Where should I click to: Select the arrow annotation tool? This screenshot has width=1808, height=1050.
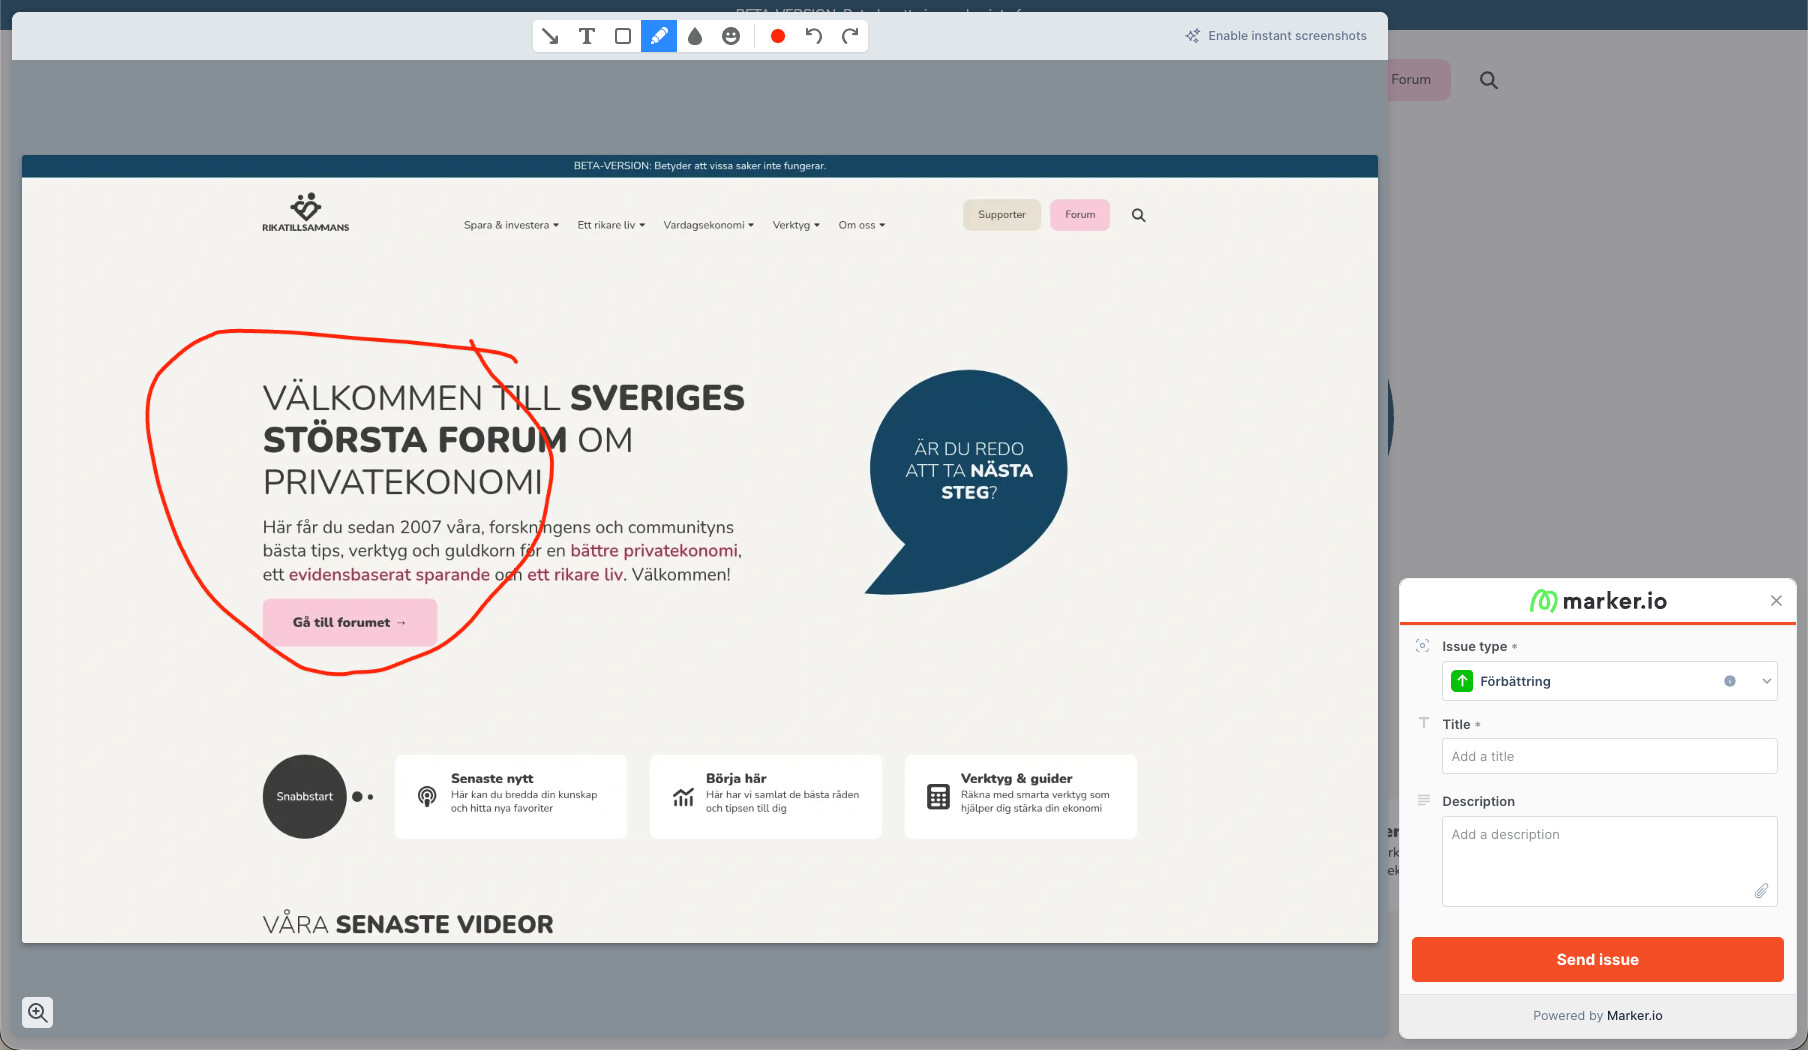pos(550,36)
